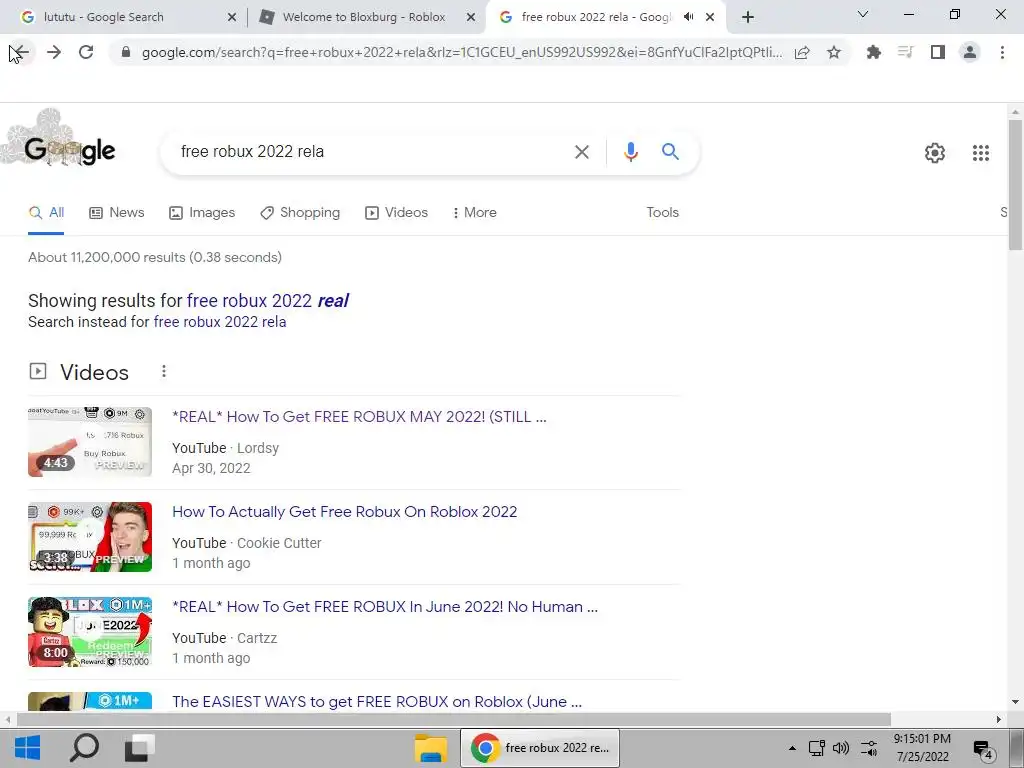Screen dimensions: 1024x768
Task: Open the media control icon in toolbar
Action: point(905,52)
